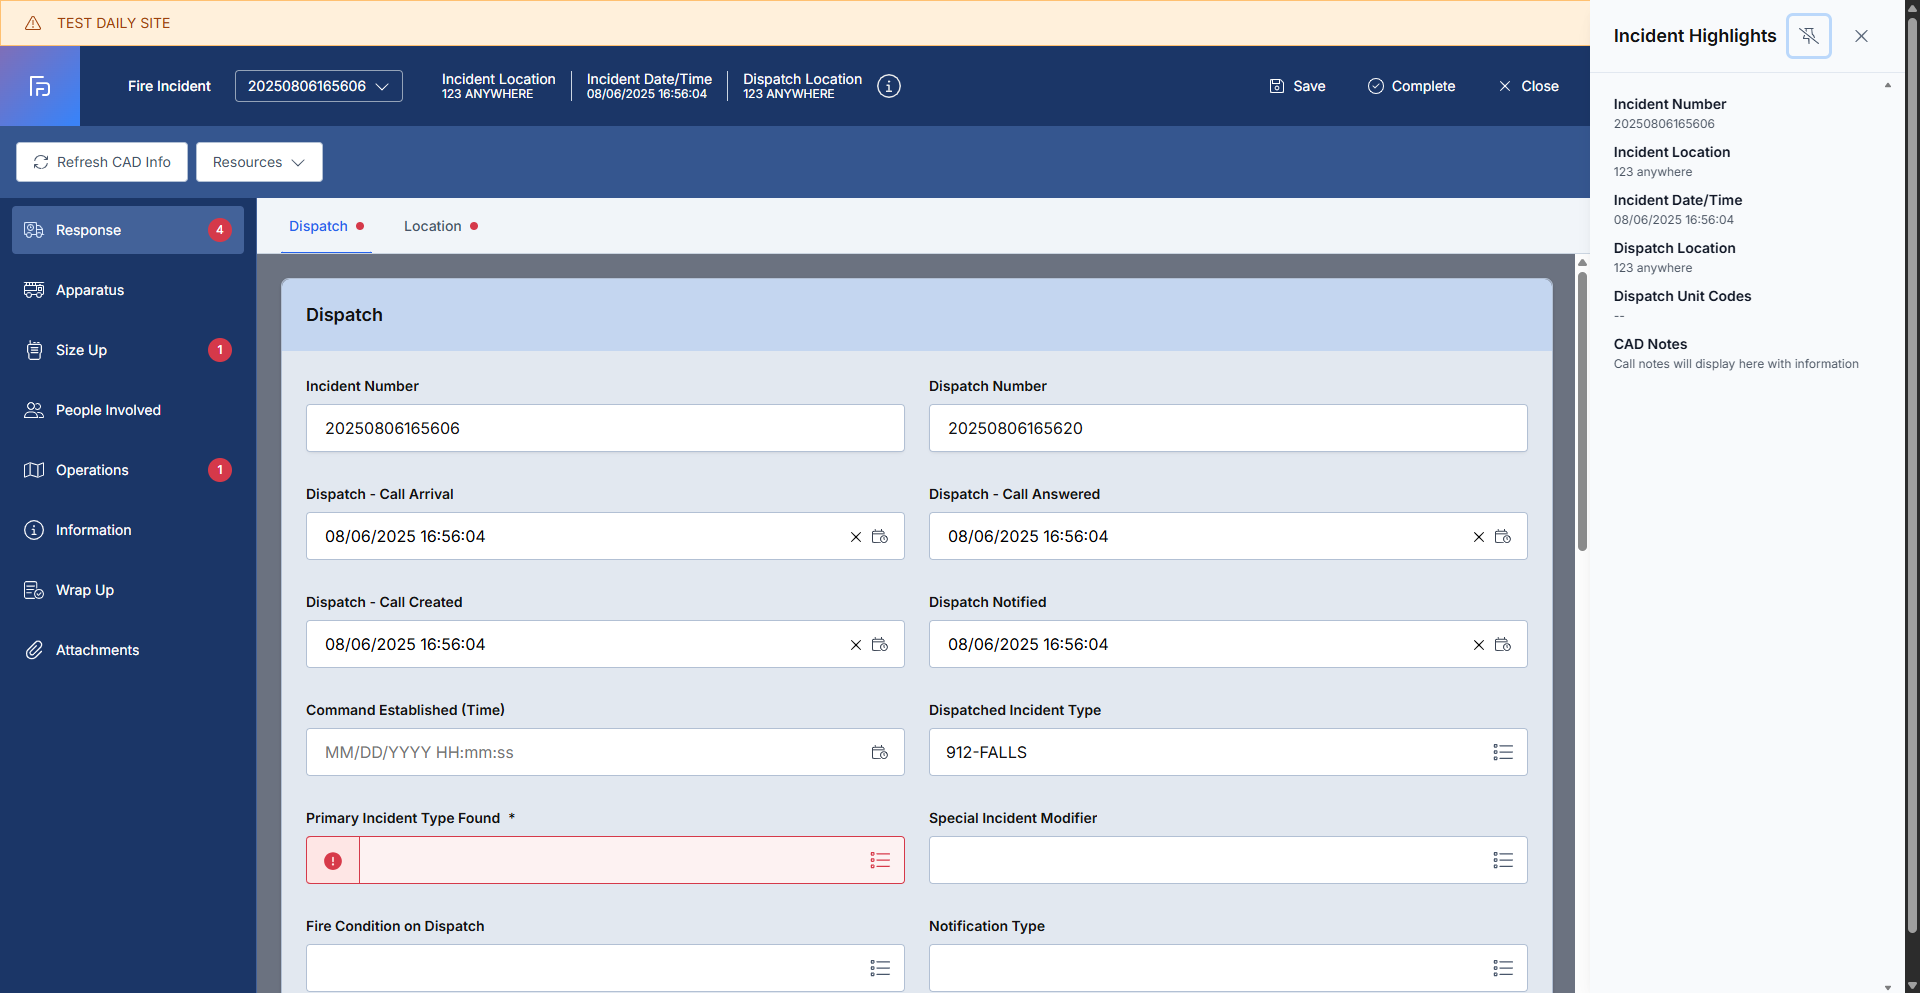Click the form's vertical scrollbar

point(1582,410)
